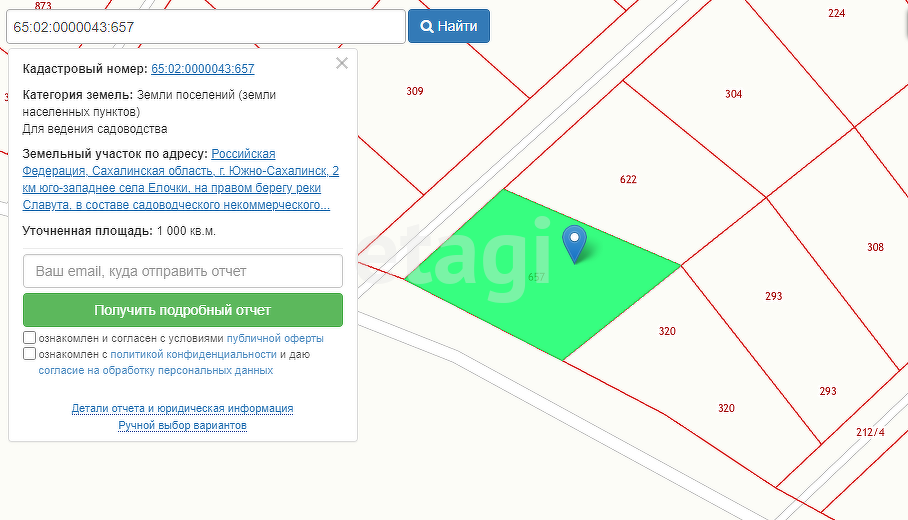Open cadastral number 65:02:0000043:657 link
Screen dimensions: 908x520
(202, 69)
